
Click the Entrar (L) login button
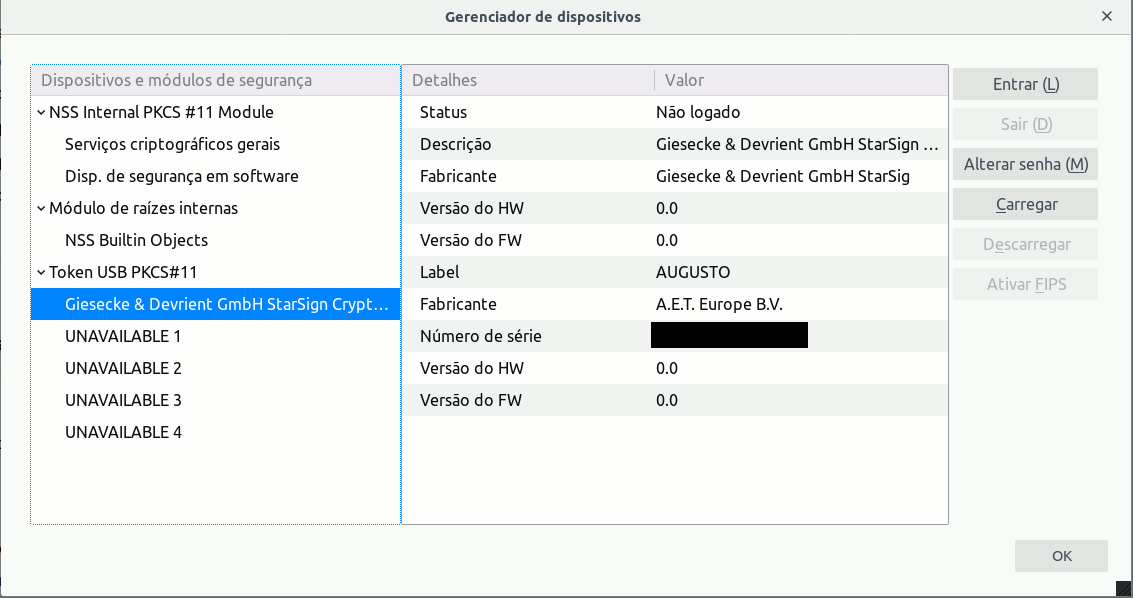[1025, 84]
